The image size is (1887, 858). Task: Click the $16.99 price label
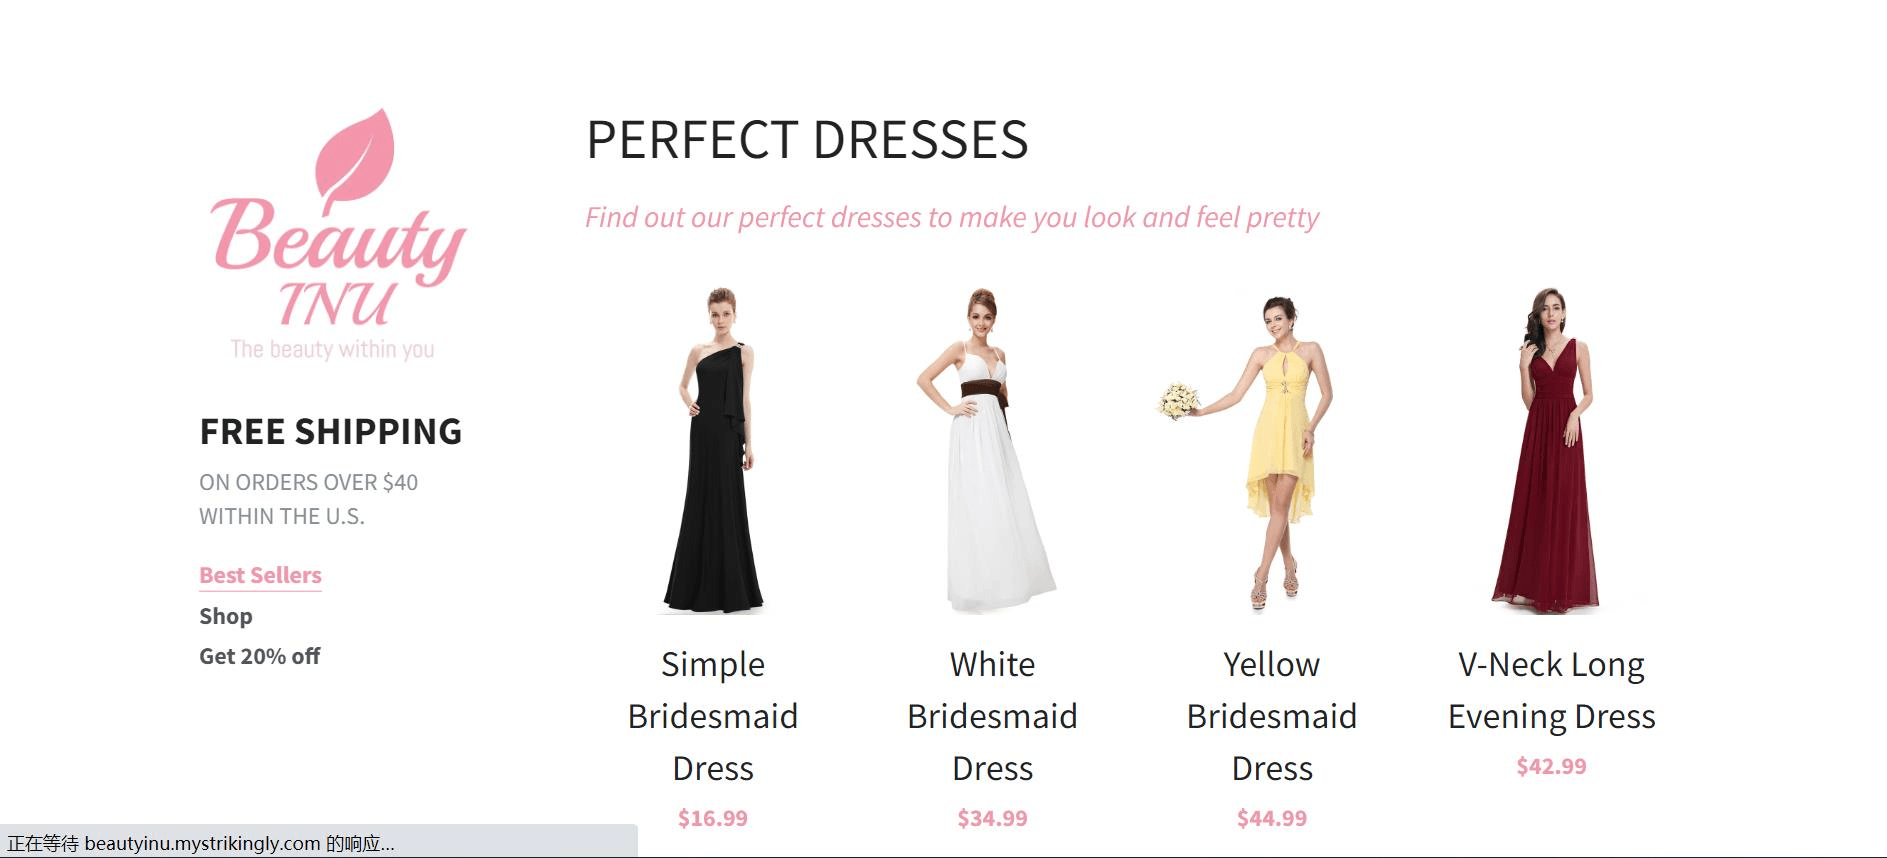[713, 818]
